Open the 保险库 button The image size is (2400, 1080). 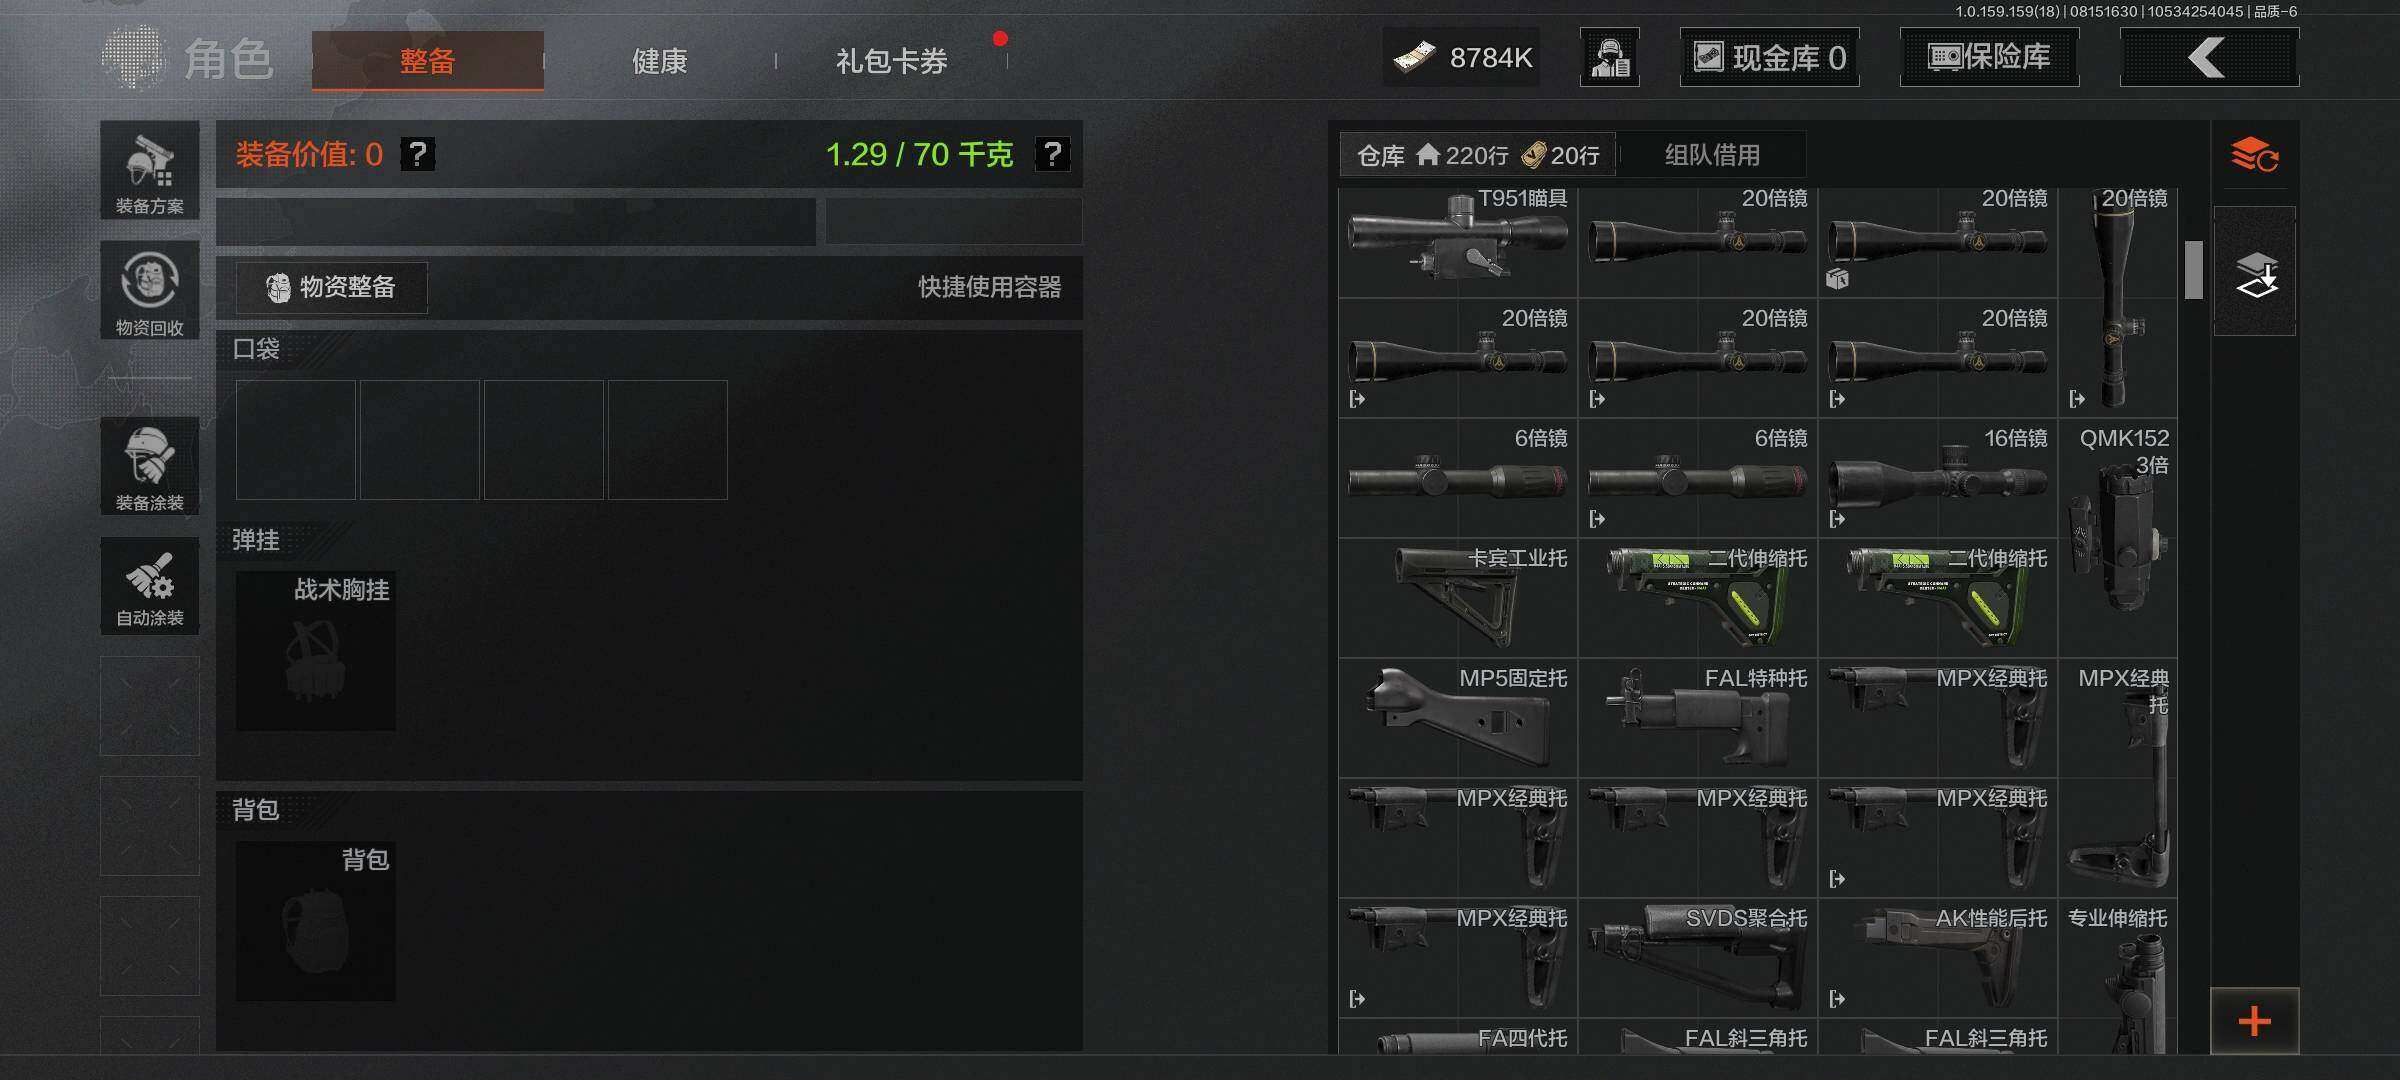click(1989, 57)
